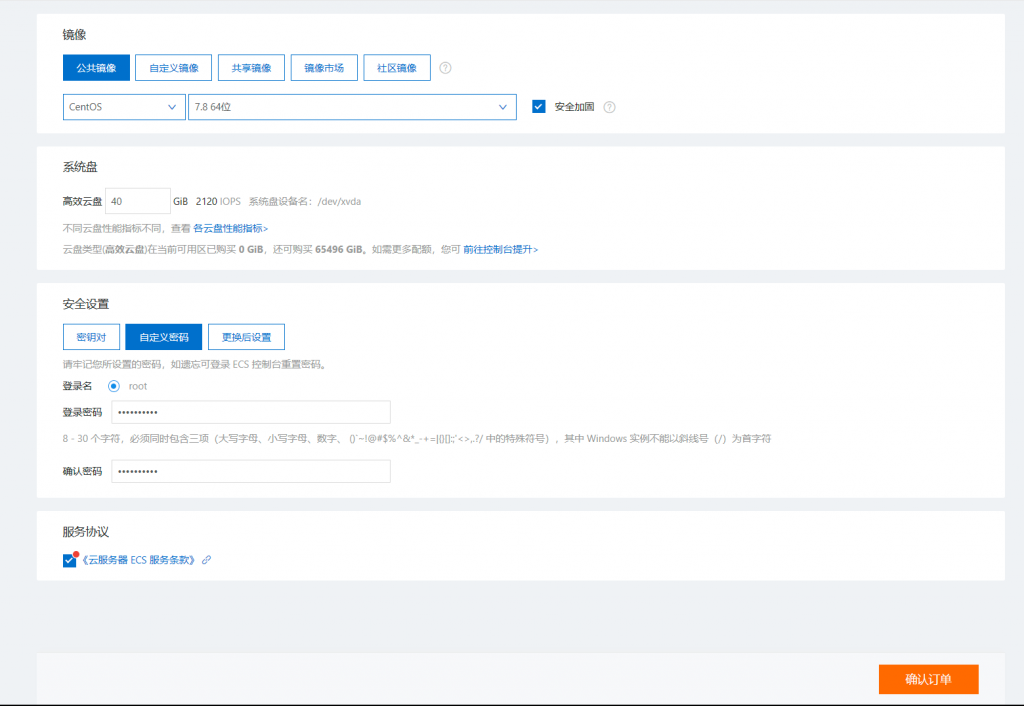The width and height of the screenshot is (1024, 706).
Task: Select 密钥对 security option
Action: (91, 337)
